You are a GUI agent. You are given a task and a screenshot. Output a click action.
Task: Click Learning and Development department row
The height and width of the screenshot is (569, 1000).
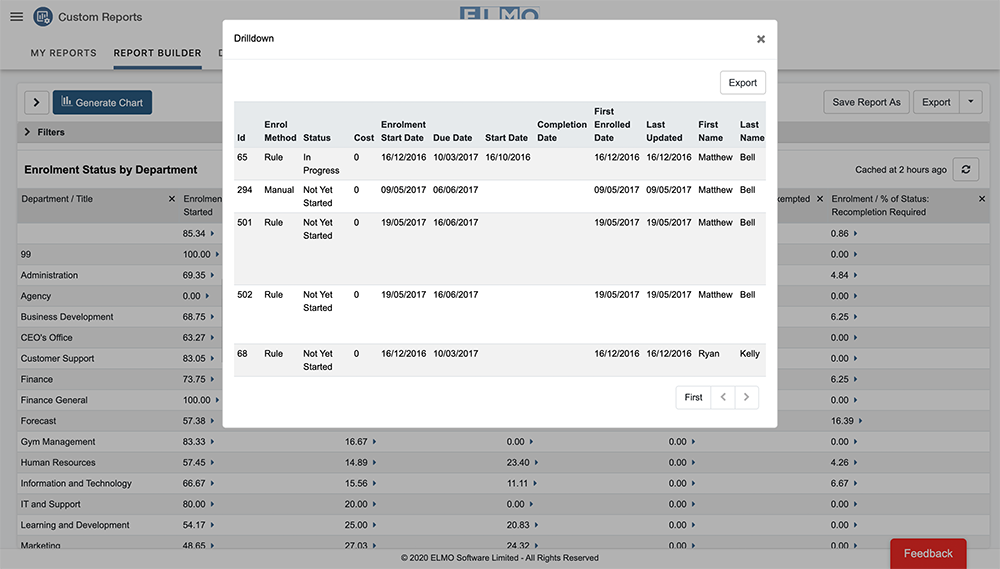pyautogui.click(x=75, y=525)
